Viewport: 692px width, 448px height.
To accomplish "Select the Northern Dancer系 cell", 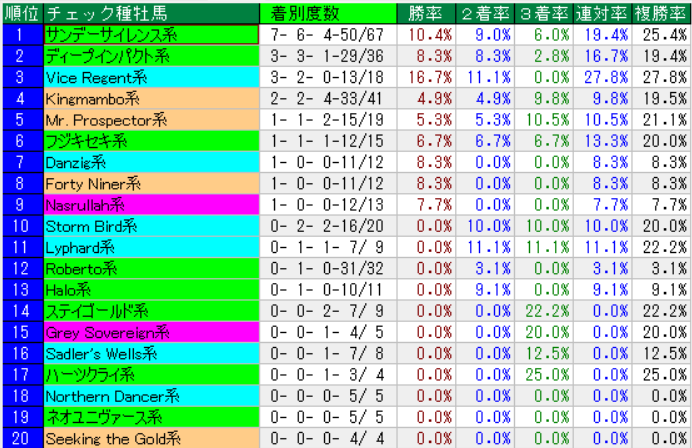I will click(x=151, y=396).
